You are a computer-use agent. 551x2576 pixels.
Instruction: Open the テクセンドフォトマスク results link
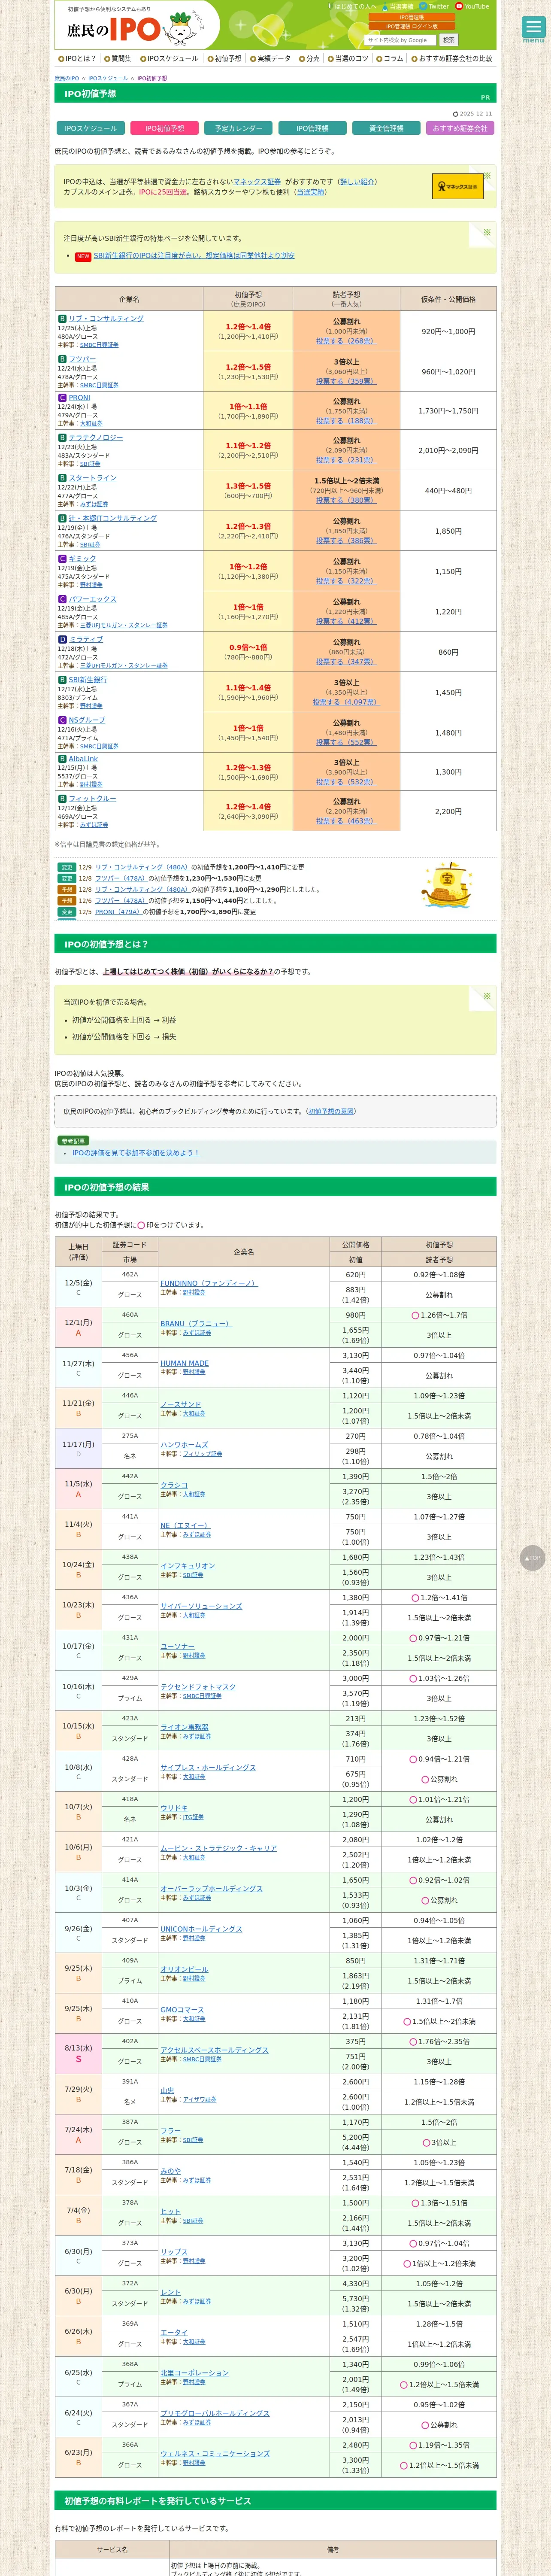(198, 1687)
